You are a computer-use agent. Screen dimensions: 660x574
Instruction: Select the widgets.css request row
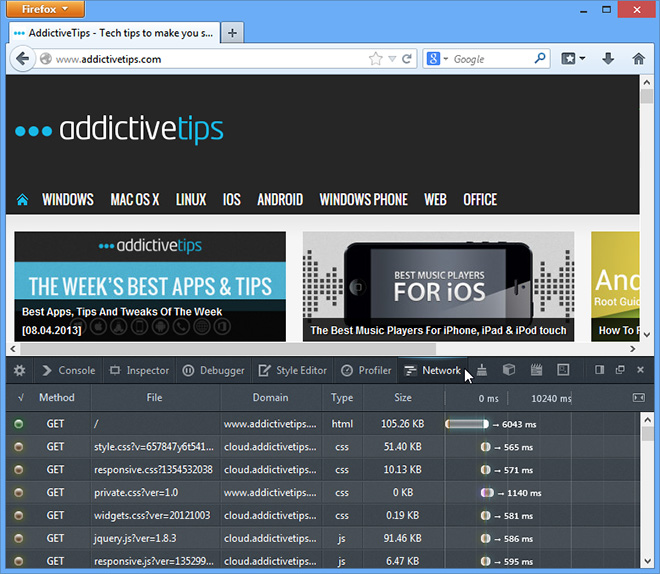(323, 516)
